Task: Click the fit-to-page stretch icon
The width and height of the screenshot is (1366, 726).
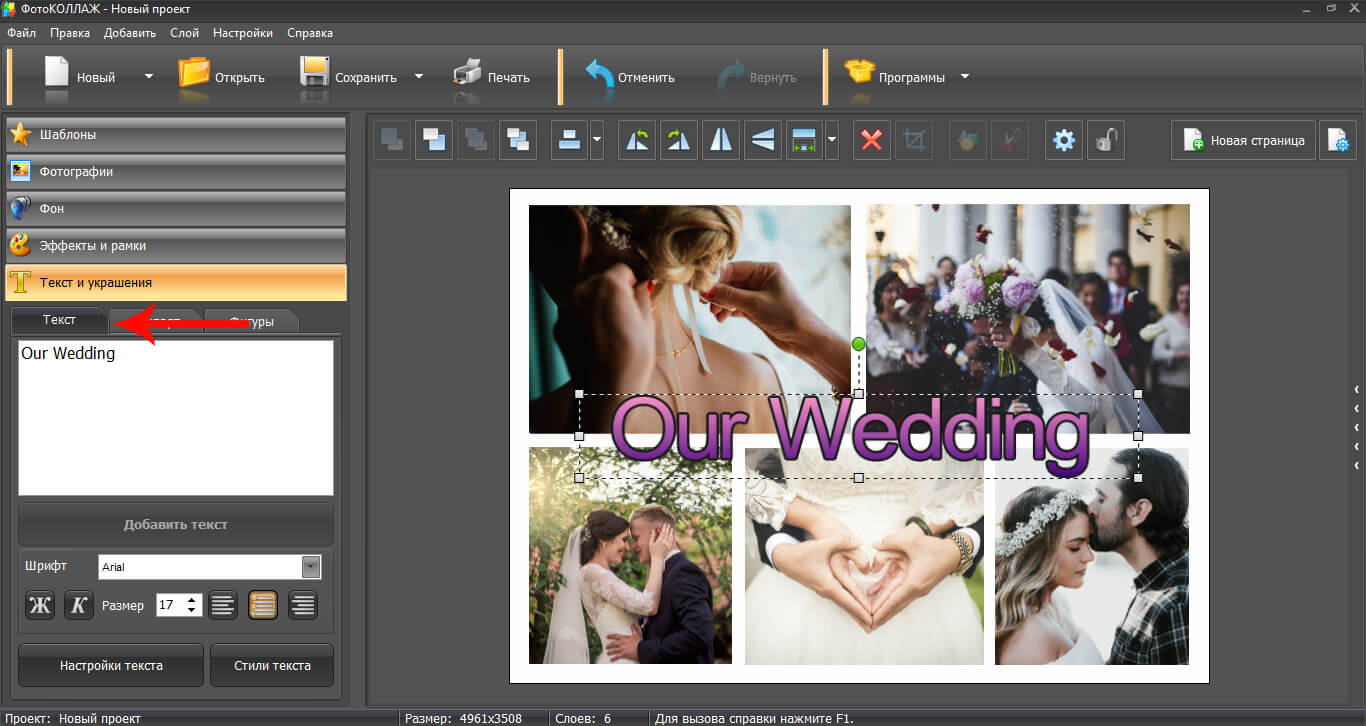Action: 804,140
